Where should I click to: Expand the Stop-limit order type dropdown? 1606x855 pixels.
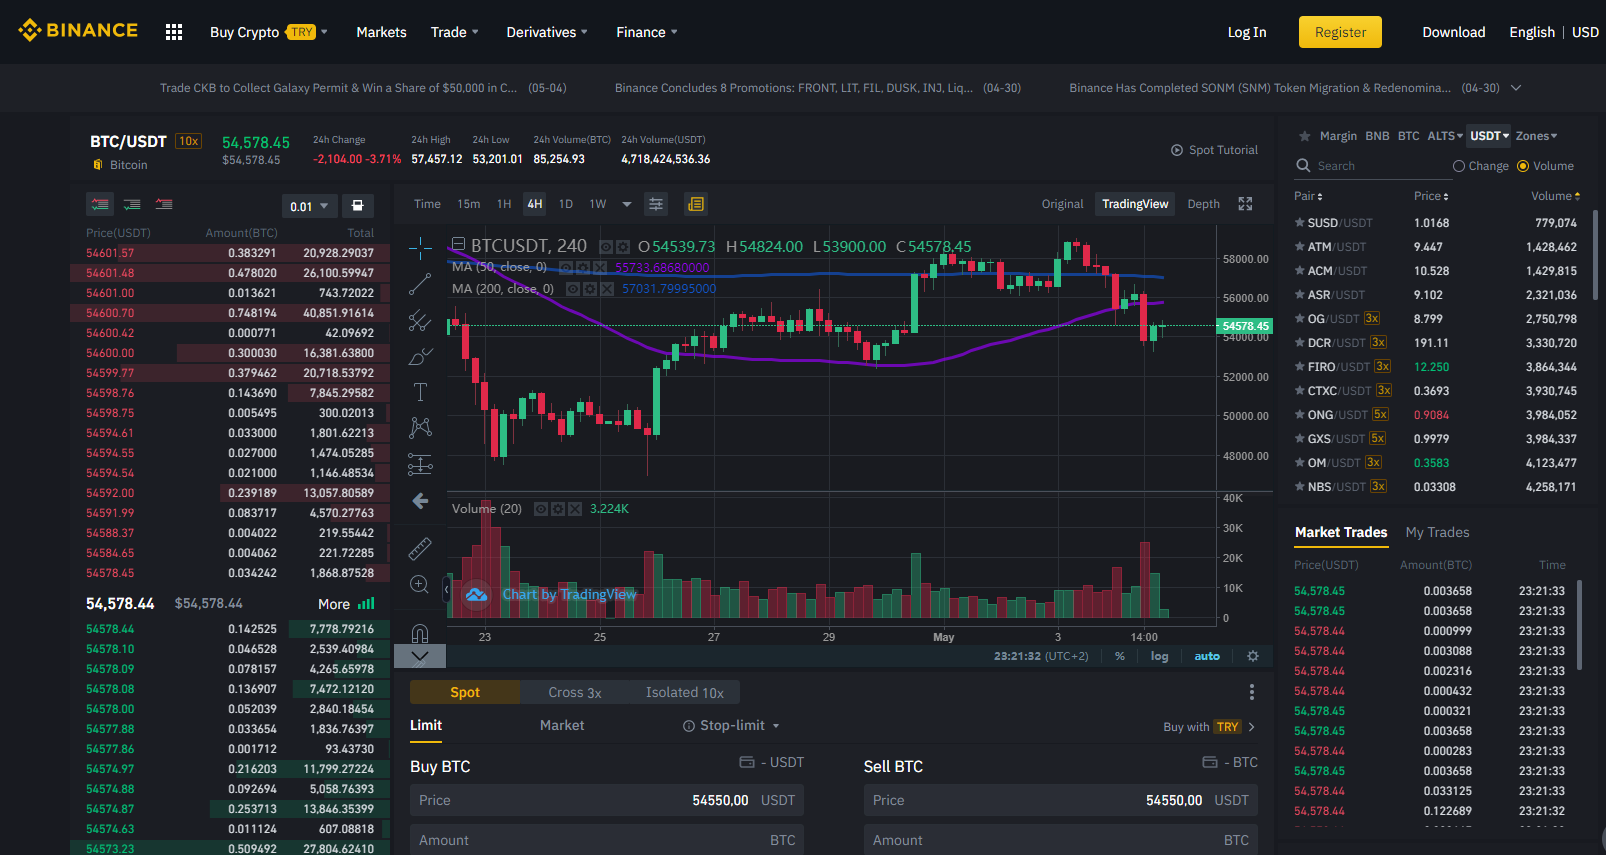click(731, 726)
